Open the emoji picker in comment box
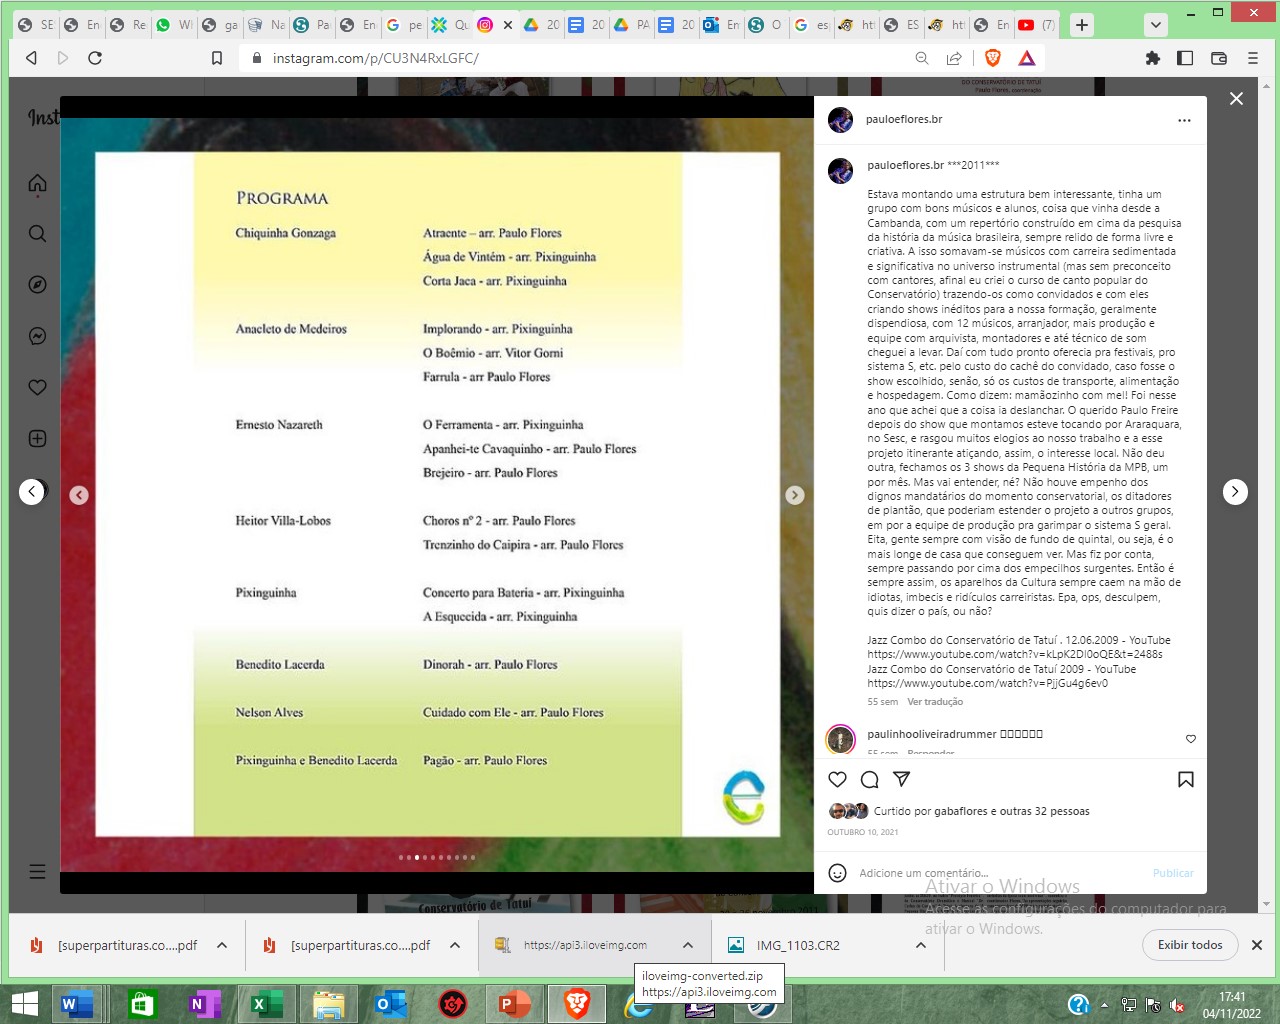This screenshot has width=1280, height=1024. click(838, 873)
